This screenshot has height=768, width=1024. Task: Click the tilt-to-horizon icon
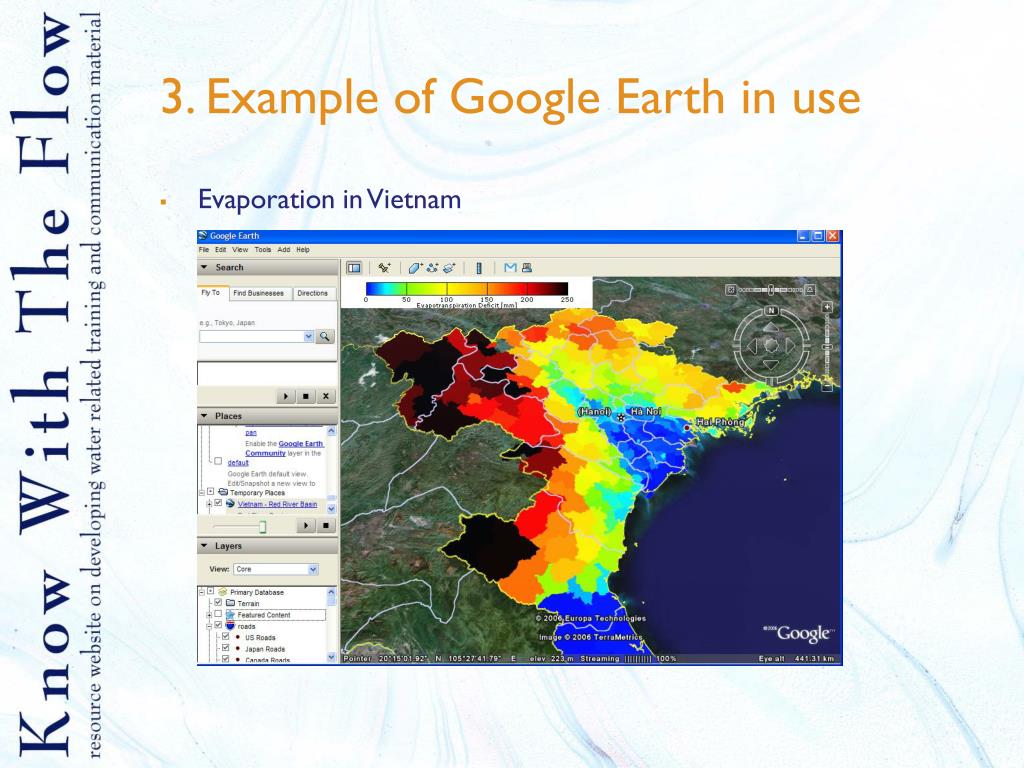tap(810, 289)
